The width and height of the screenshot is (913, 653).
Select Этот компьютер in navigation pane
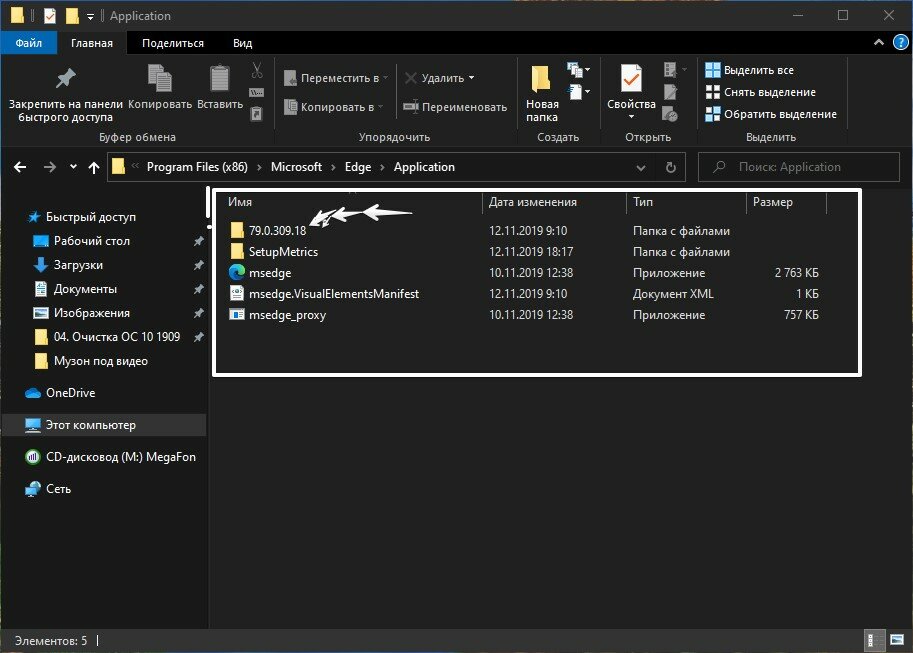[104, 425]
